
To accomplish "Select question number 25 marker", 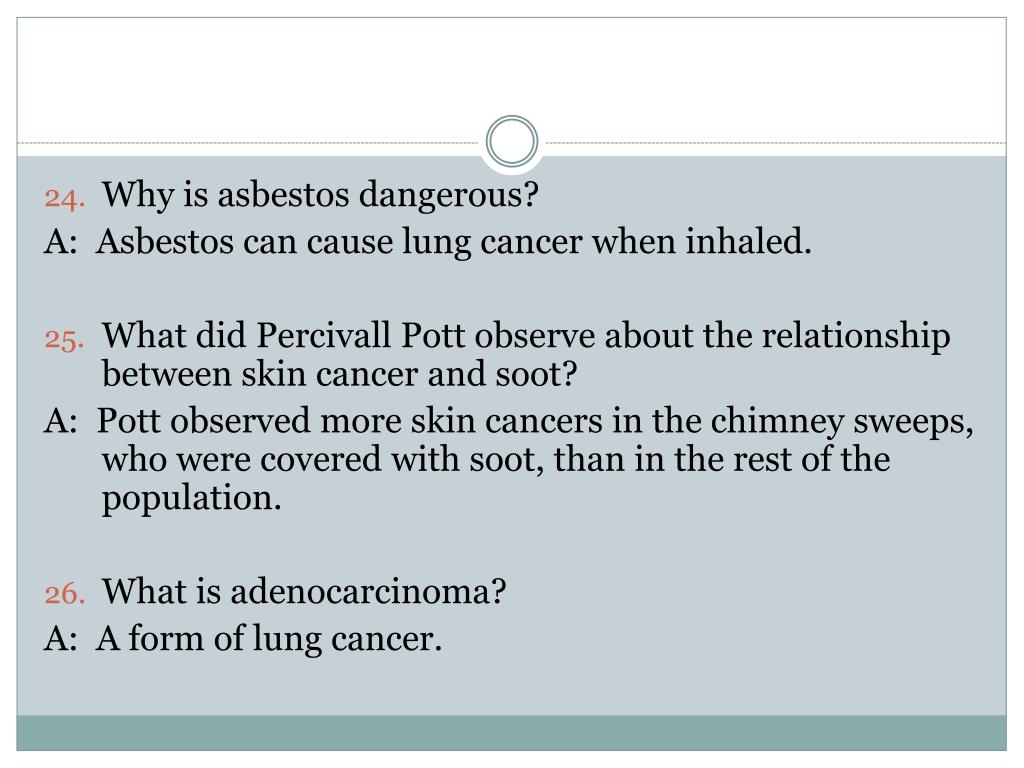I will [x=65, y=339].
